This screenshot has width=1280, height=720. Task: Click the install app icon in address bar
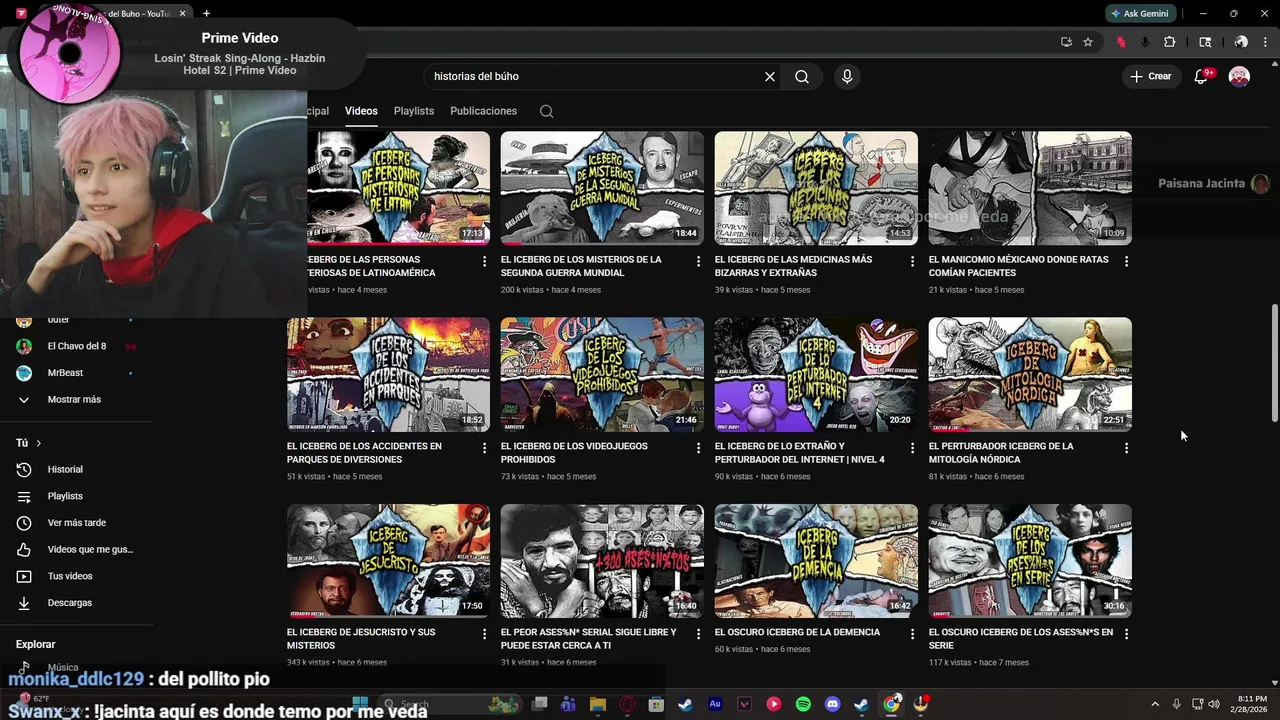pyautogui.click(x=1066, y=42)
